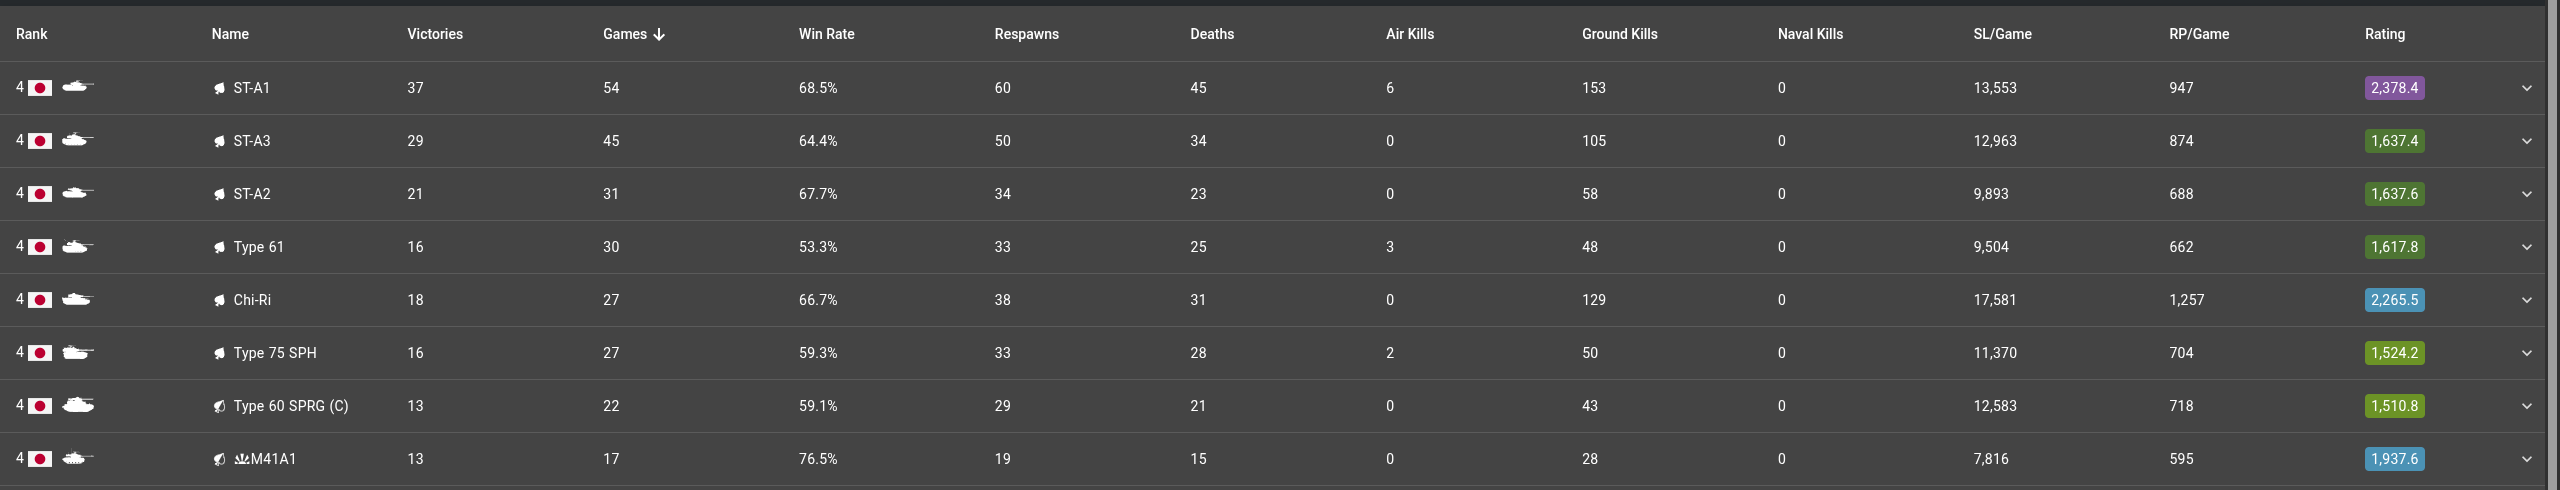Click the Japan flag in the ST-A3 row

click(40, 141)
